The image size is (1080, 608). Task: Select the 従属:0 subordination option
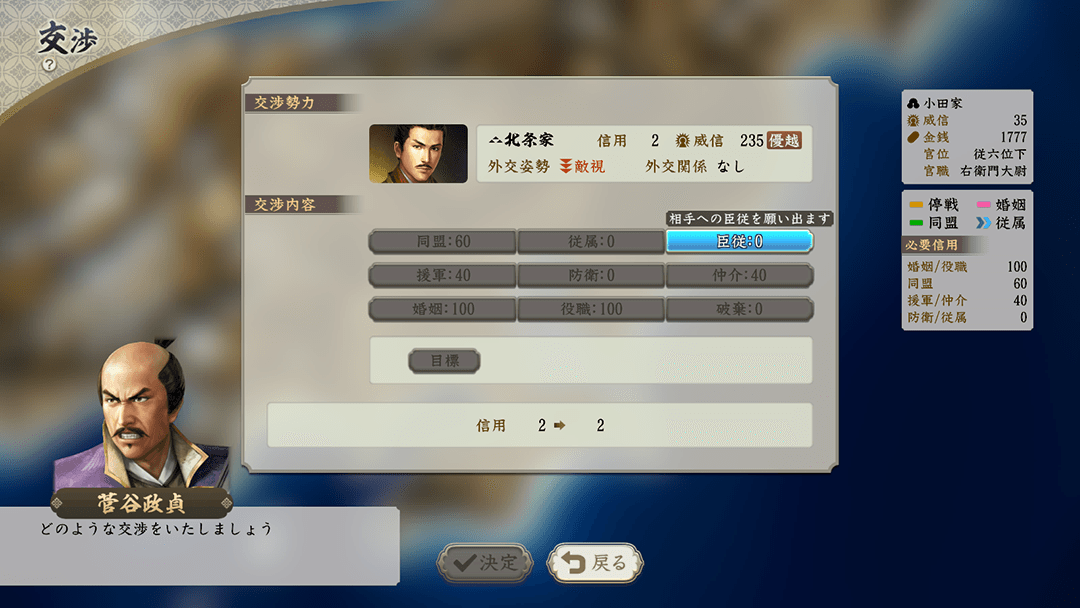591,242
